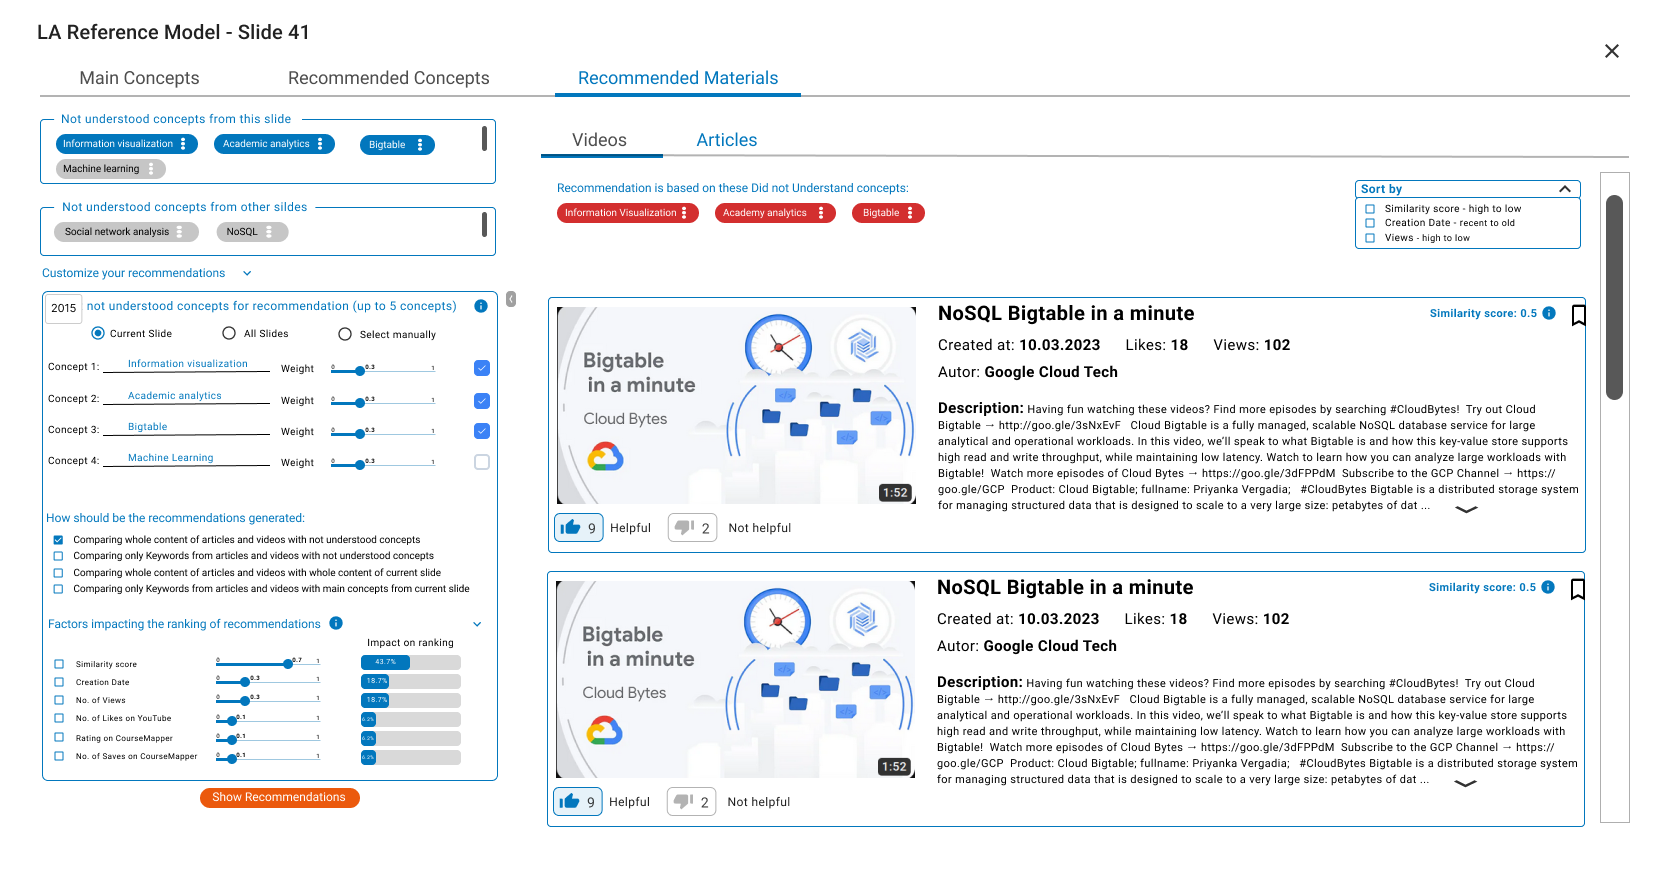Open menu dots on blue Bigtable chip
Viewport: 1670px width, 873px height.
tap(420, 145)
